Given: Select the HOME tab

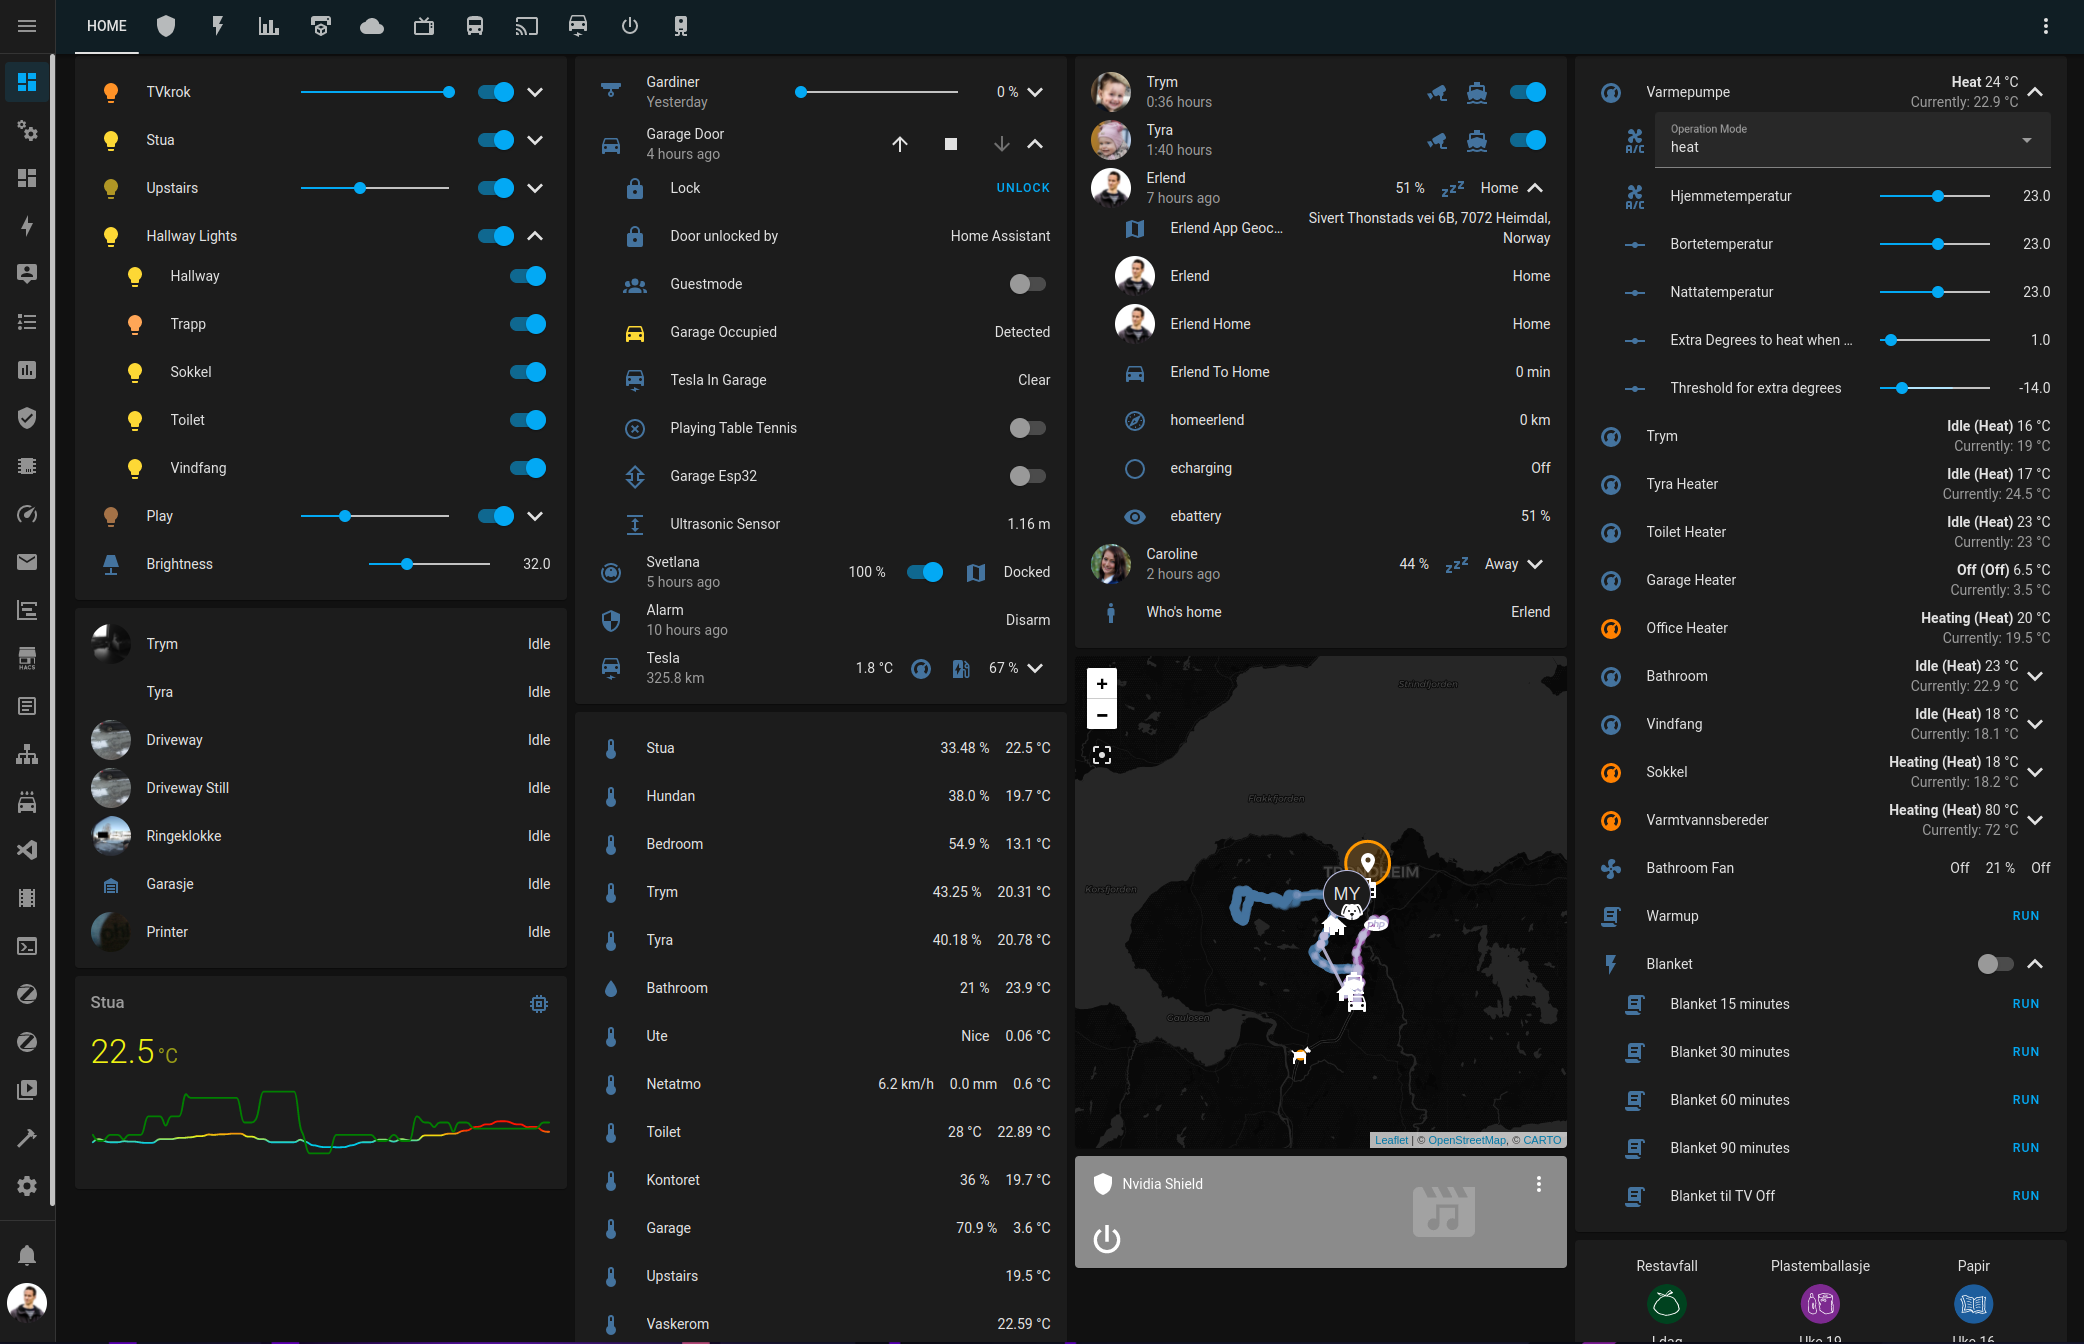Looking at the screenshot, I should point(107,26).
